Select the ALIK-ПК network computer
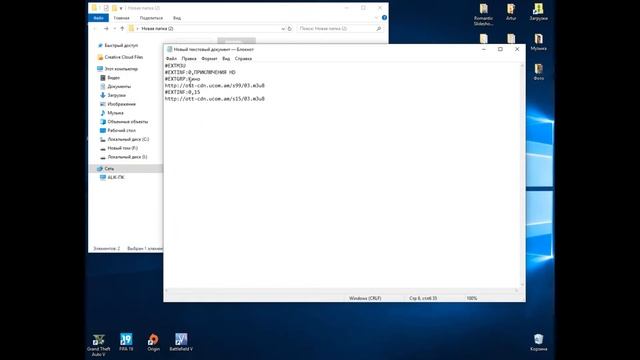640x360 pixels. (116, 178)
